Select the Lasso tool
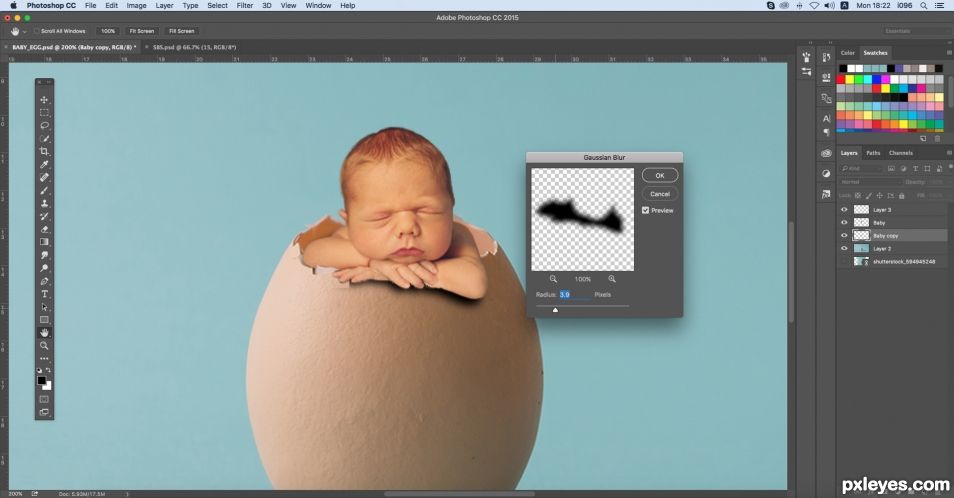954x498 pixels. point(44,125)
